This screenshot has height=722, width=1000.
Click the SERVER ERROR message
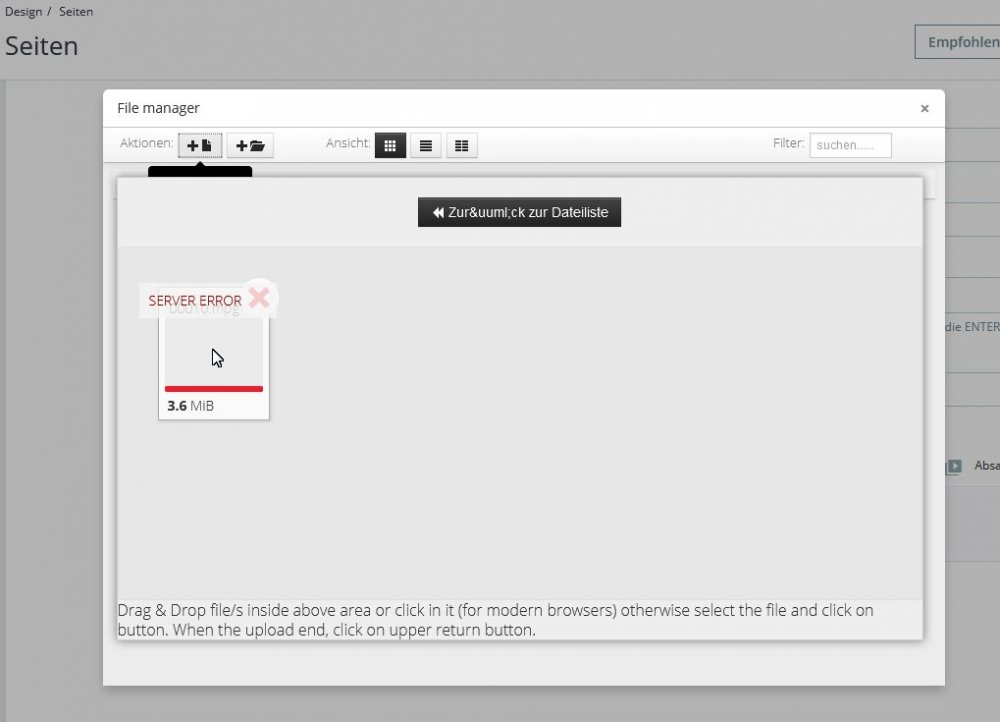(x=195, y=300)
